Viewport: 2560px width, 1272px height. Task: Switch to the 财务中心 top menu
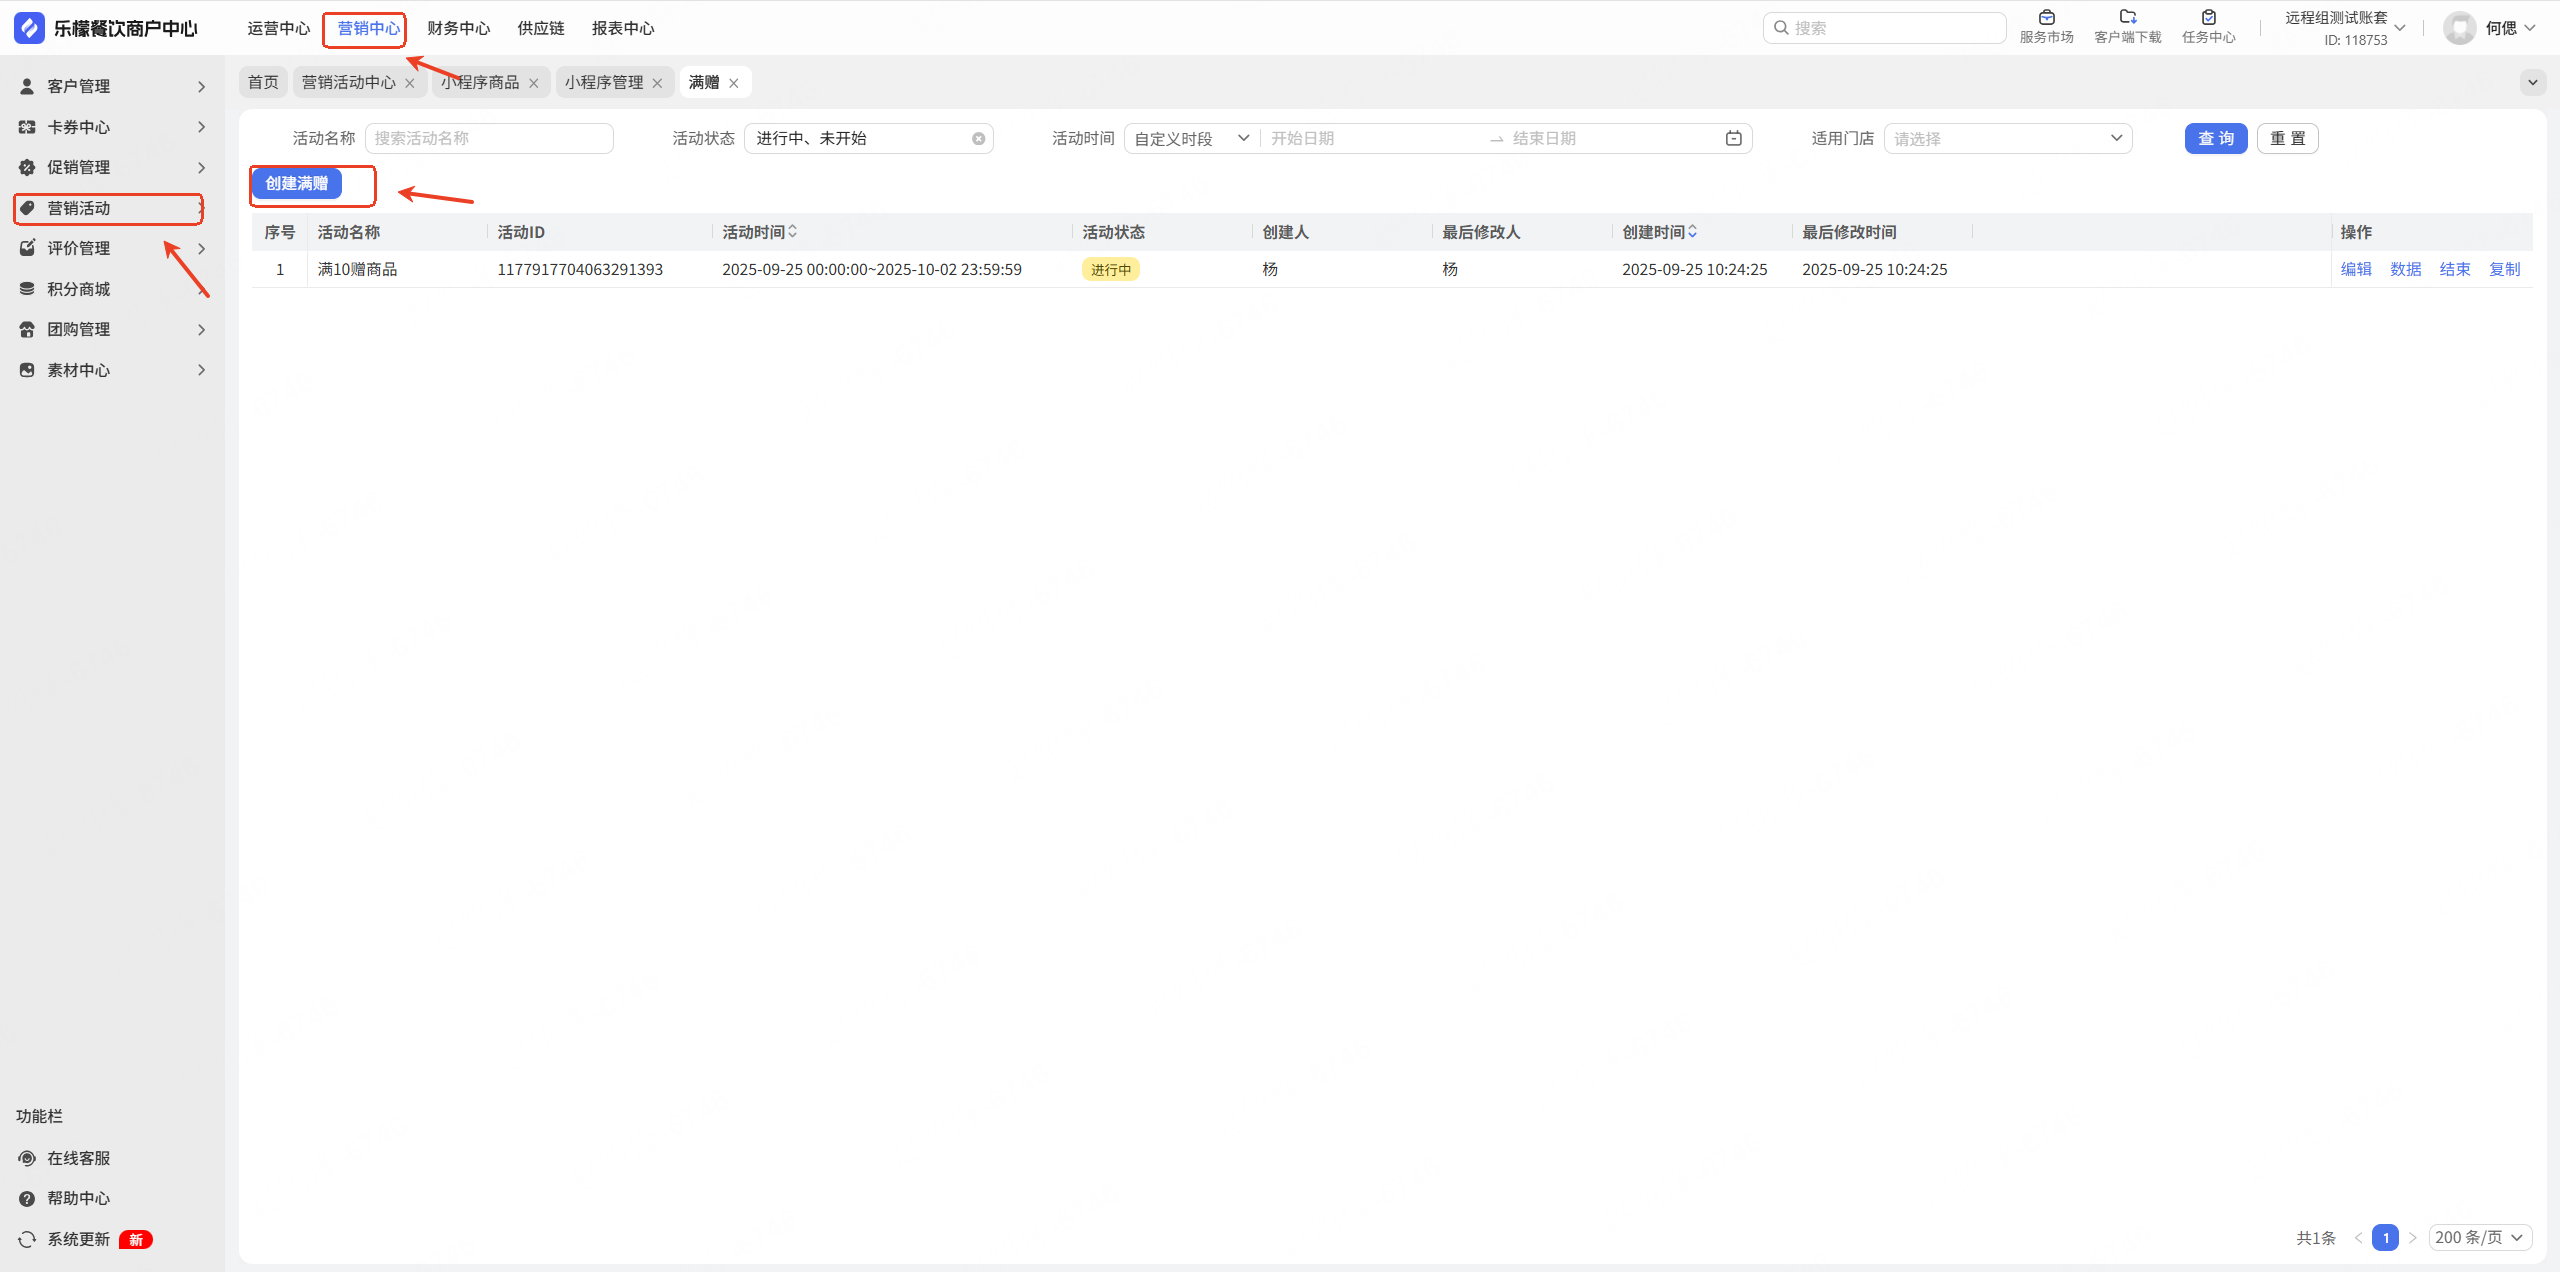[x=458, y=28]
